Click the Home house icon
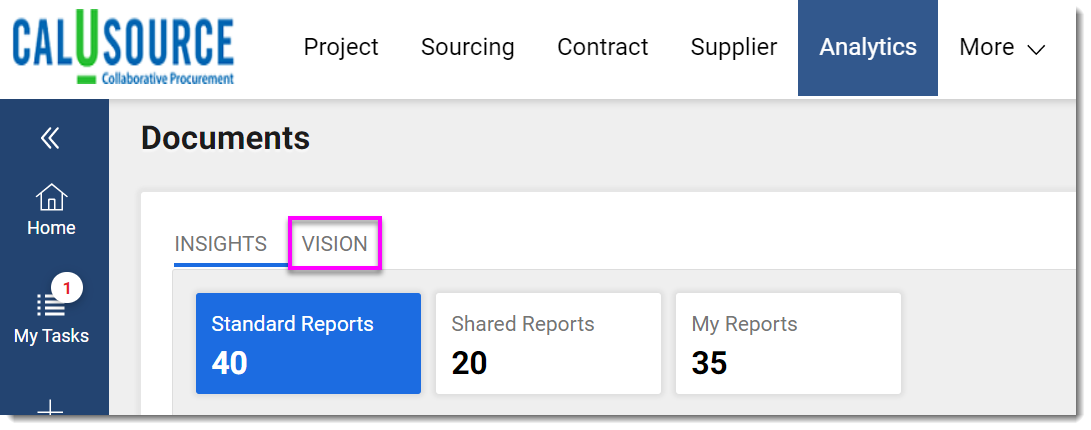 51,198
